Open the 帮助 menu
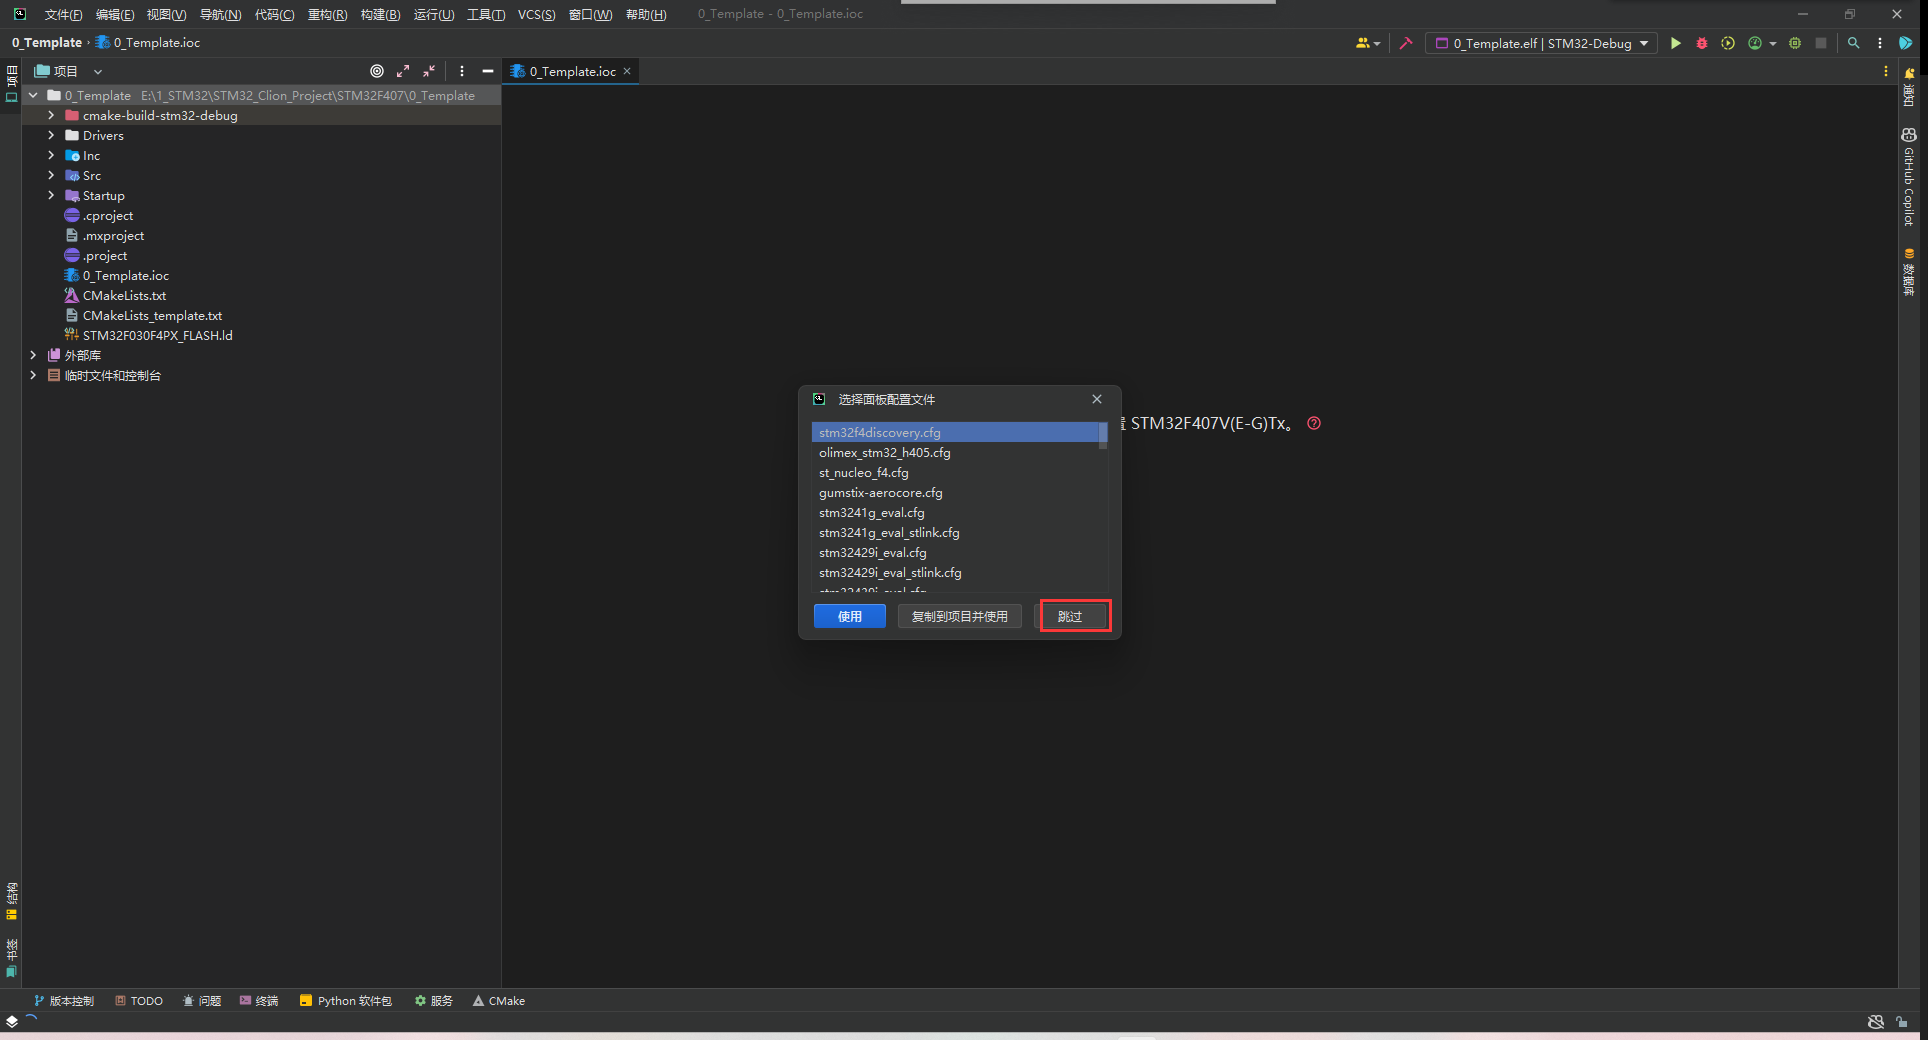Screen dimensions: 1928x1040 click(645, 14)
